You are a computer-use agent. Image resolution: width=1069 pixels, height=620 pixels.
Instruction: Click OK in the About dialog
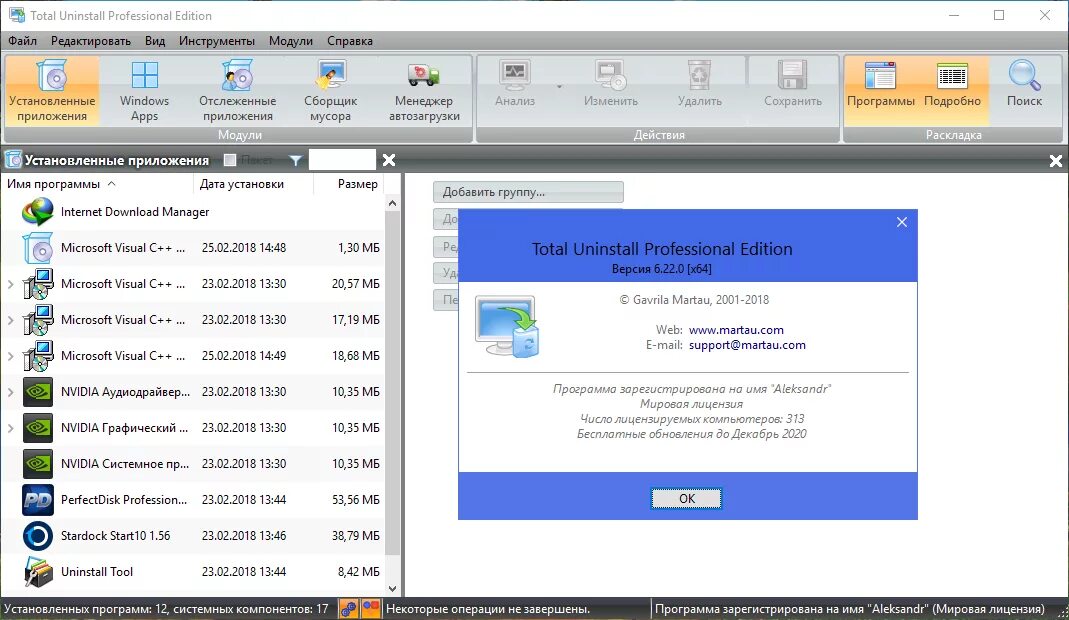687,499
